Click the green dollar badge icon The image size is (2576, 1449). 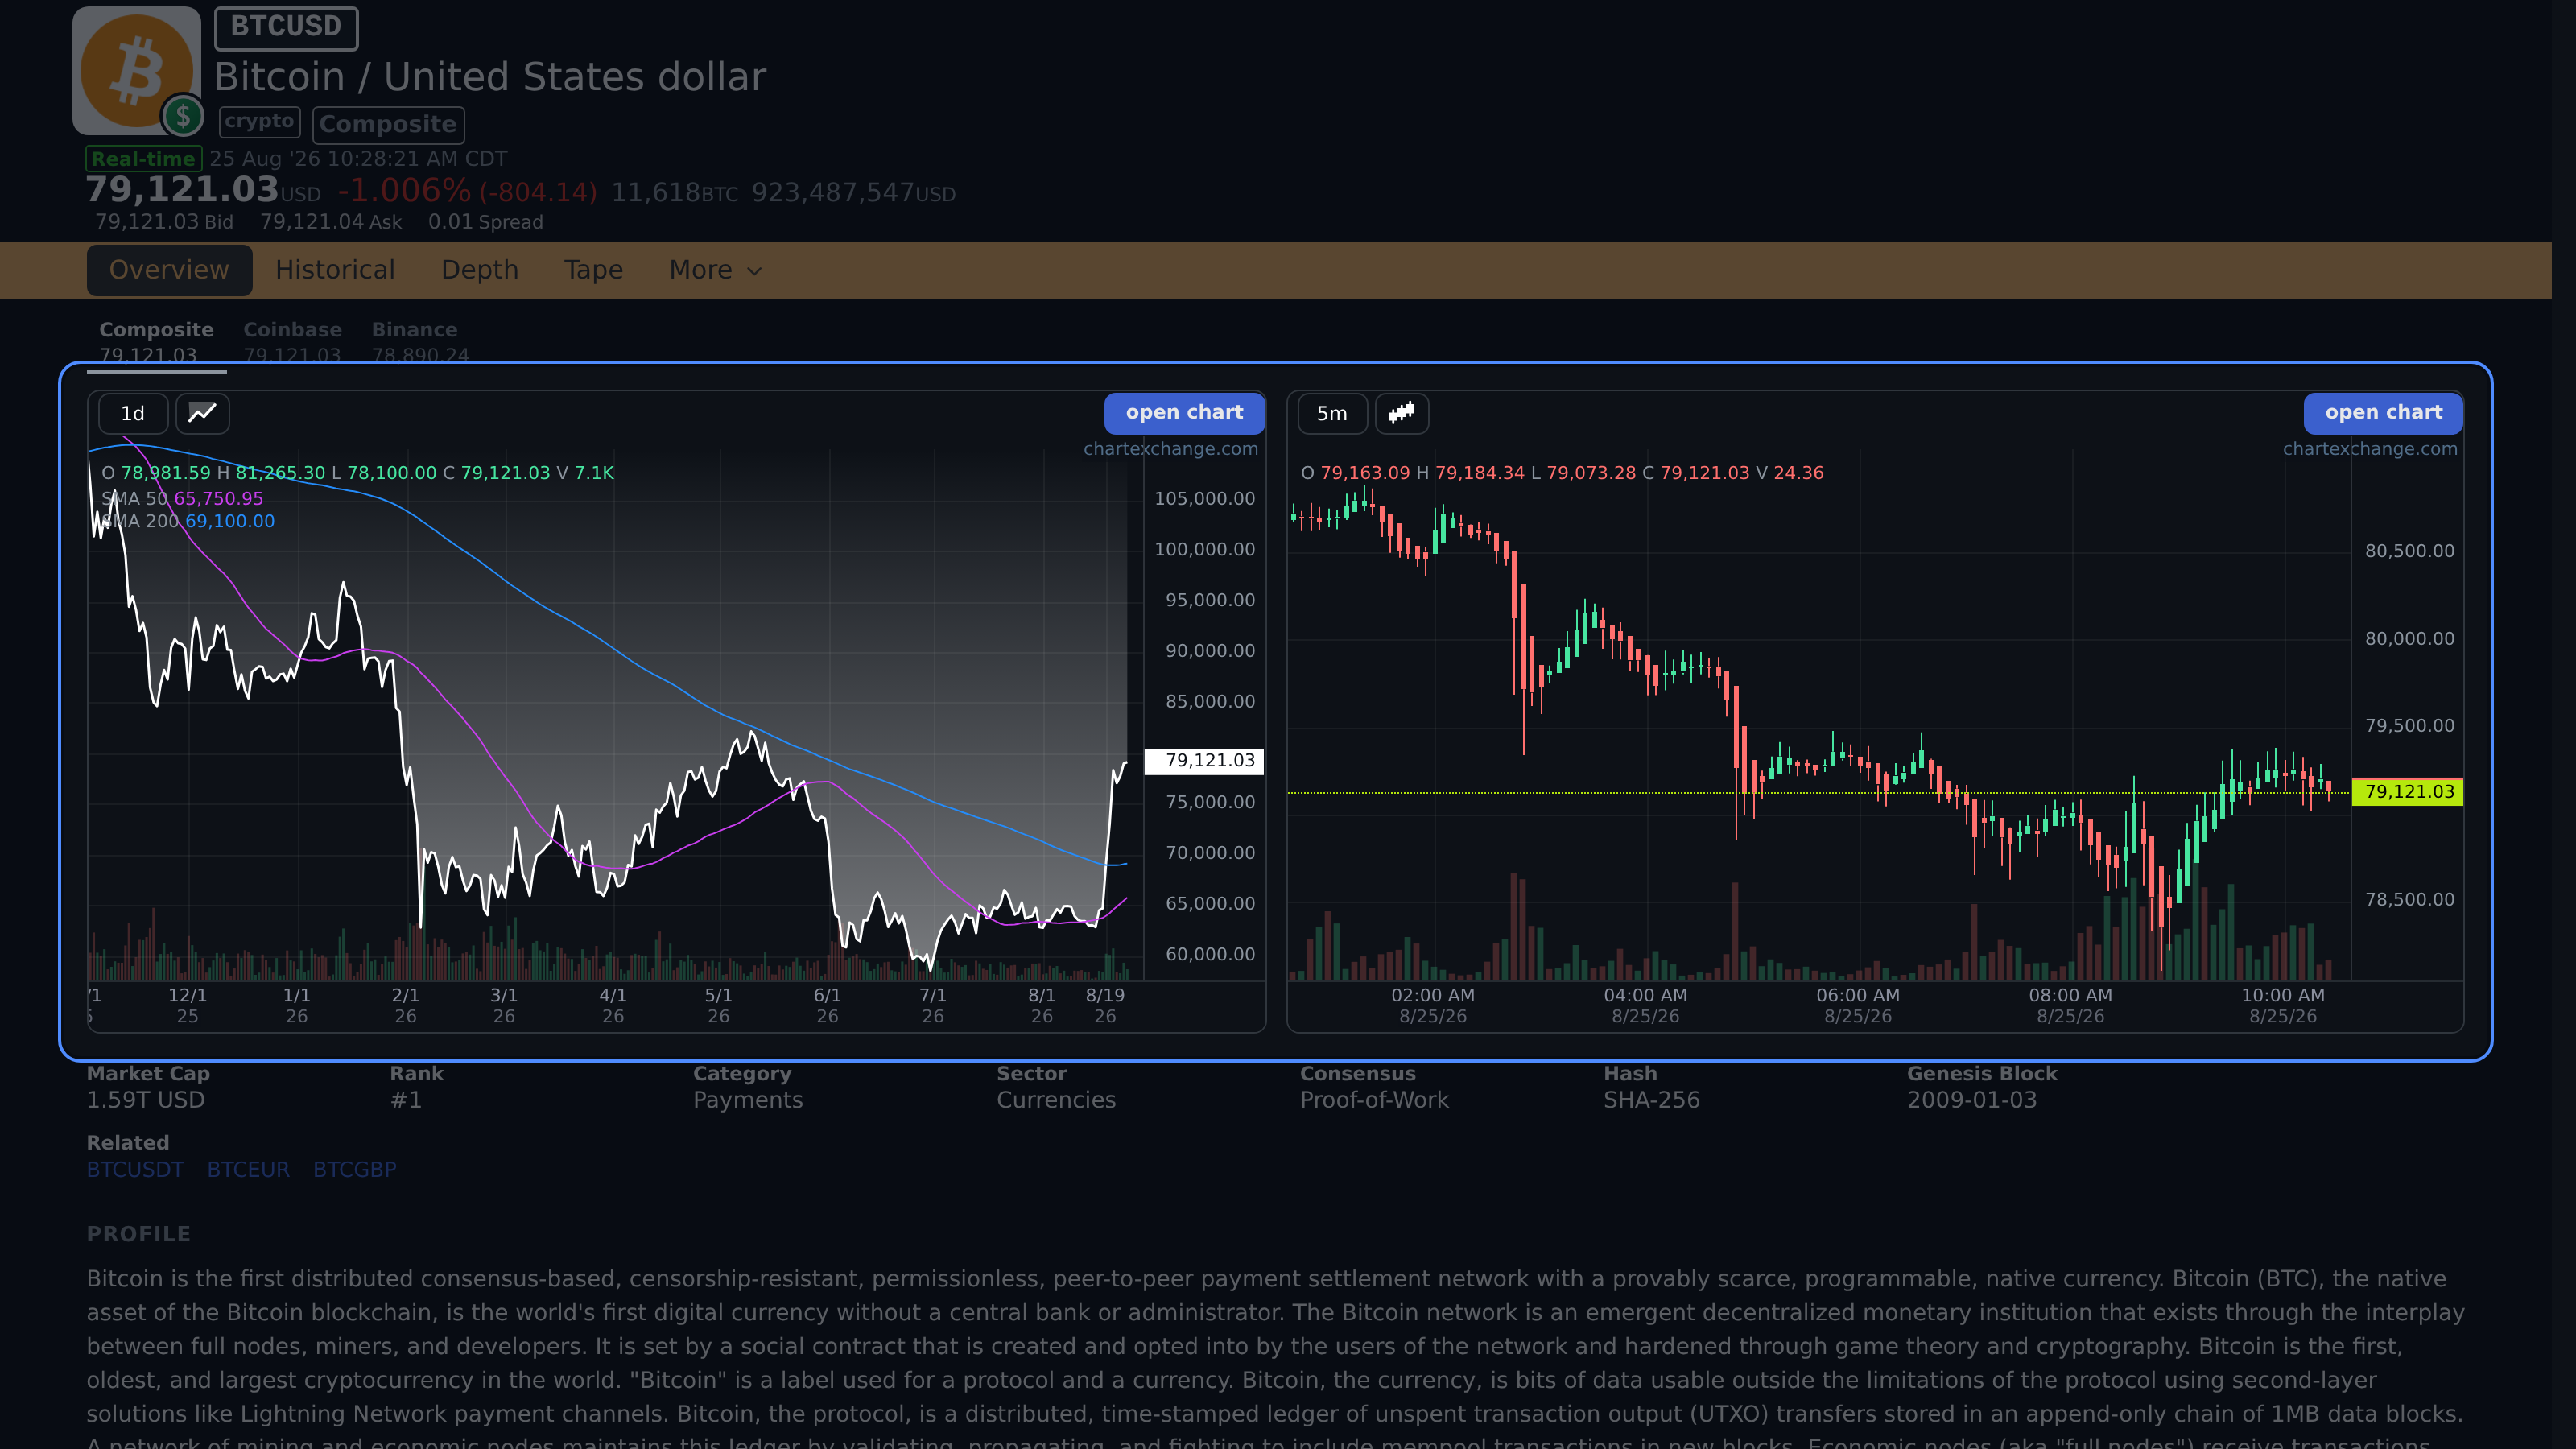[x=183, y=116]
